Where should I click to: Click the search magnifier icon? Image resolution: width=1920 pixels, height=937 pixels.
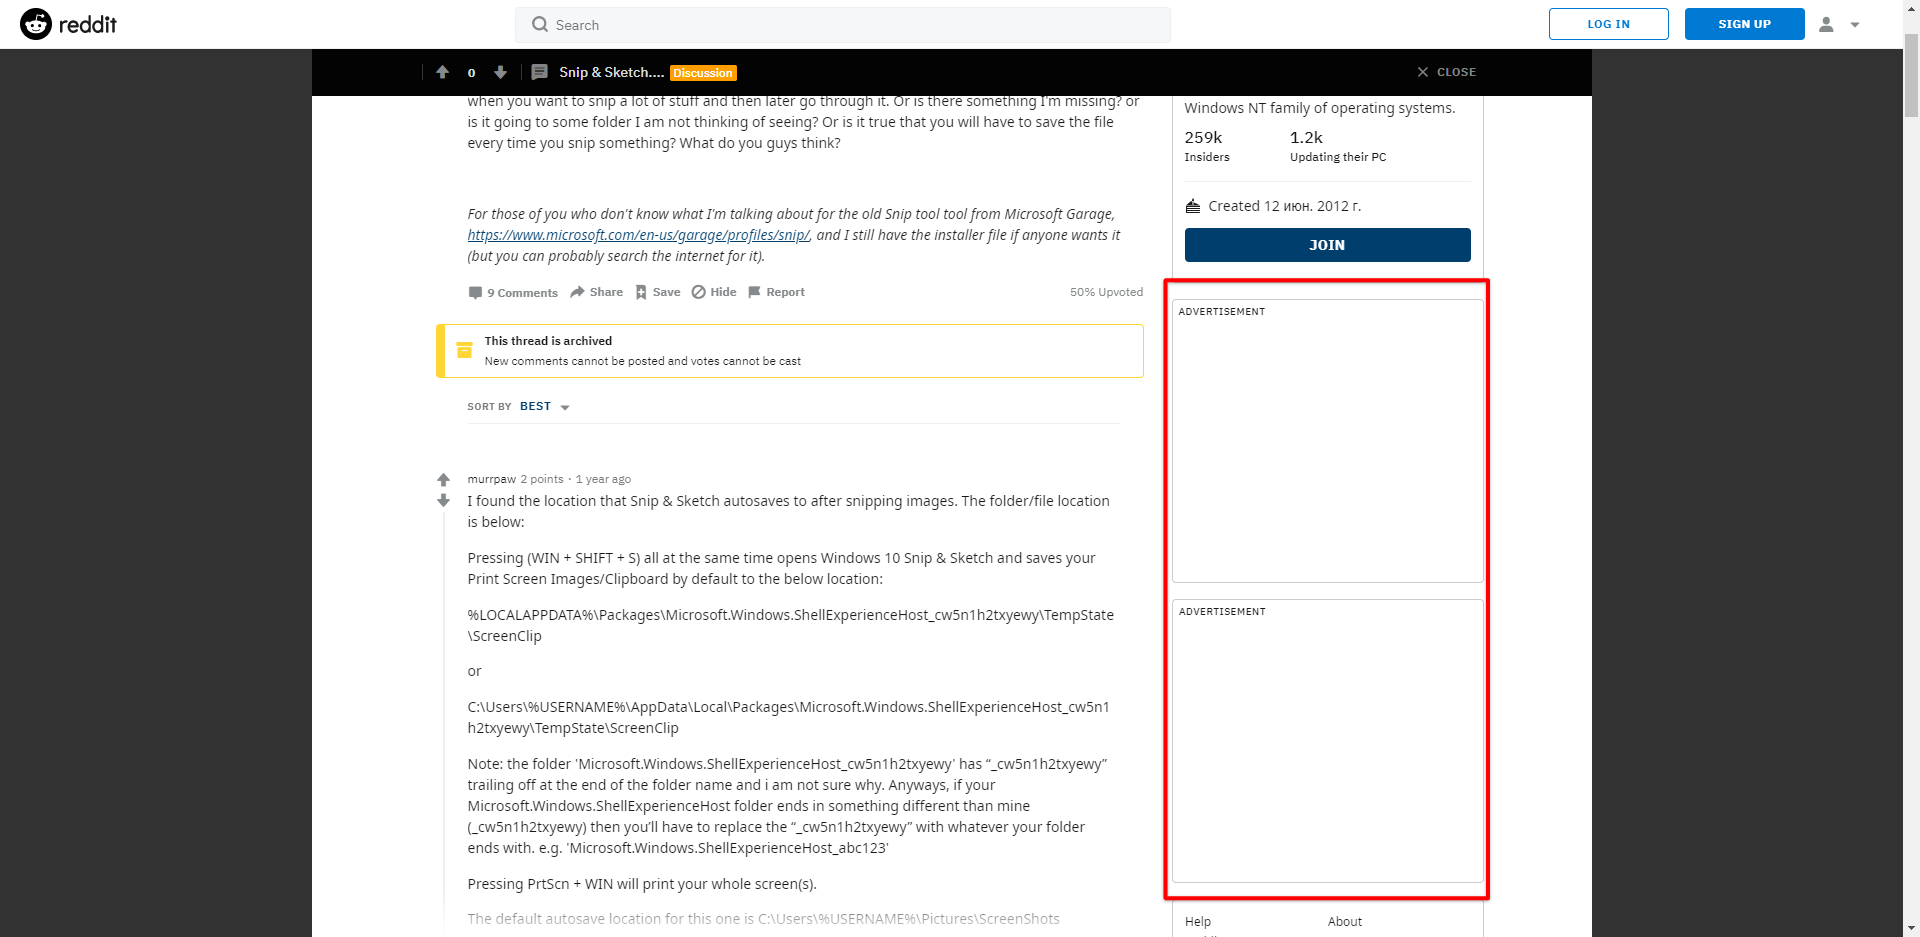click(540, 25)
